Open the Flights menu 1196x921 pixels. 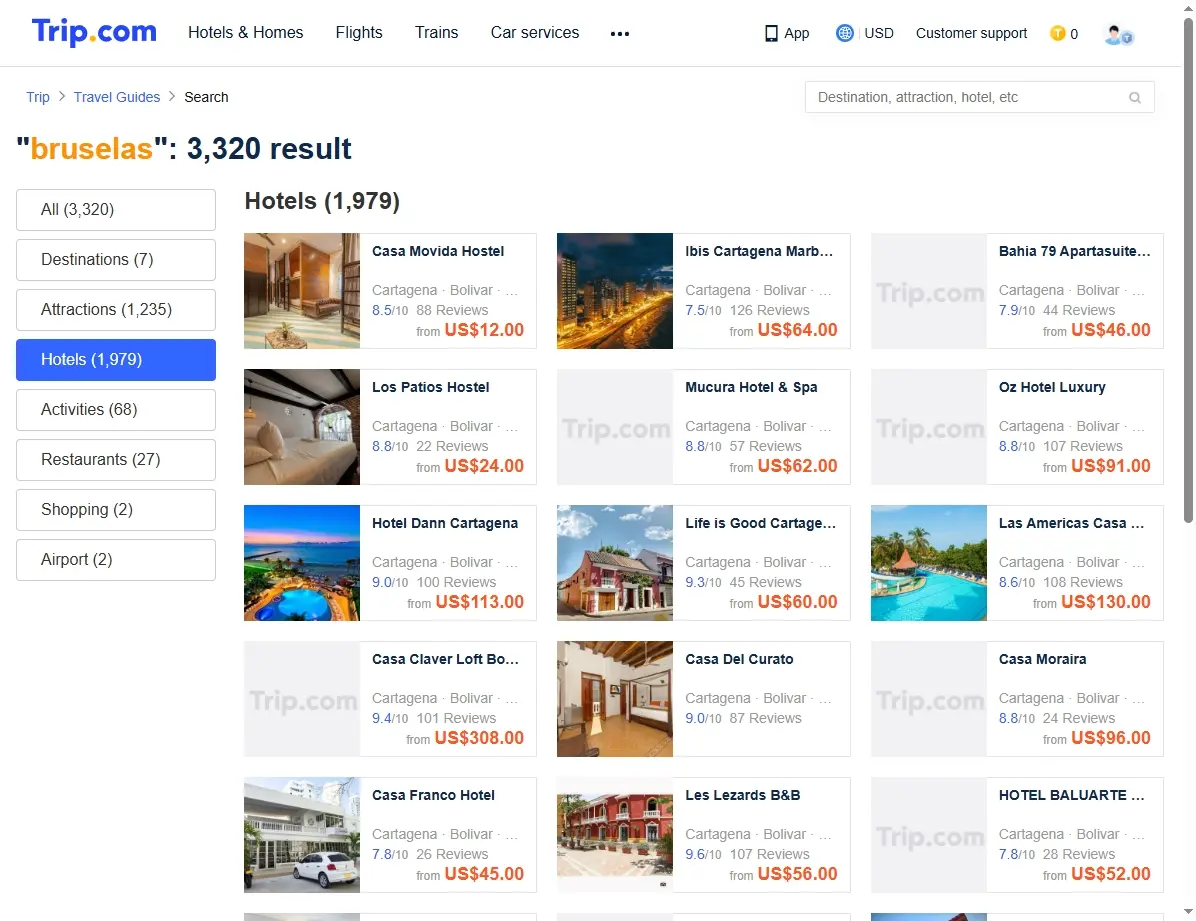[359, 33]
